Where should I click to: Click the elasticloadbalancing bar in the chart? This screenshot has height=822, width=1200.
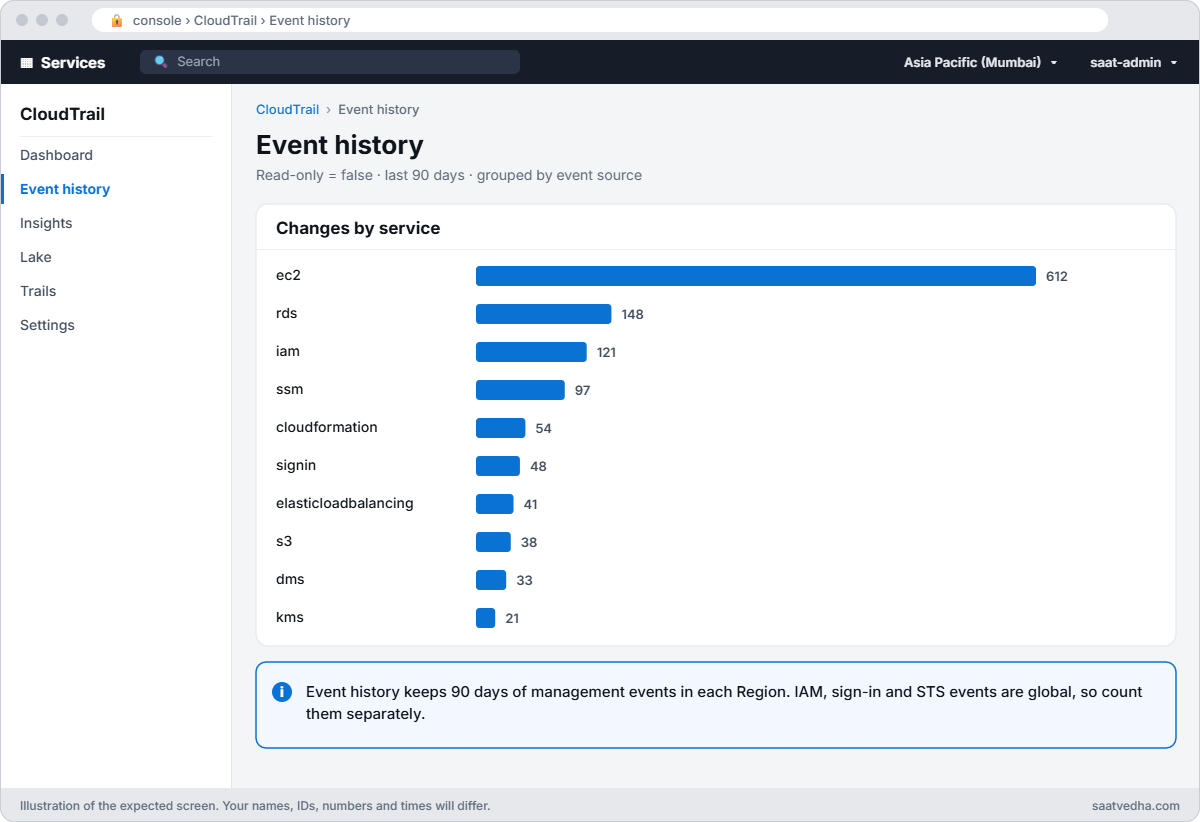[x=495, y=504]
